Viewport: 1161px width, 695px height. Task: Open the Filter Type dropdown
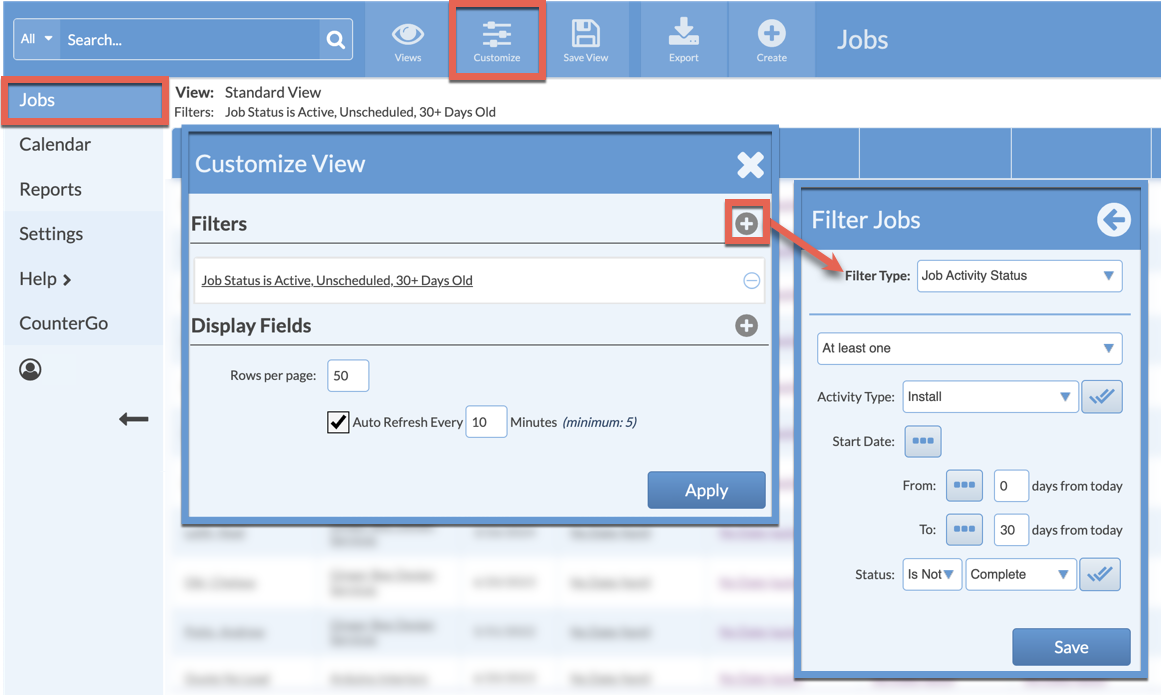[x=1019, y=275]
